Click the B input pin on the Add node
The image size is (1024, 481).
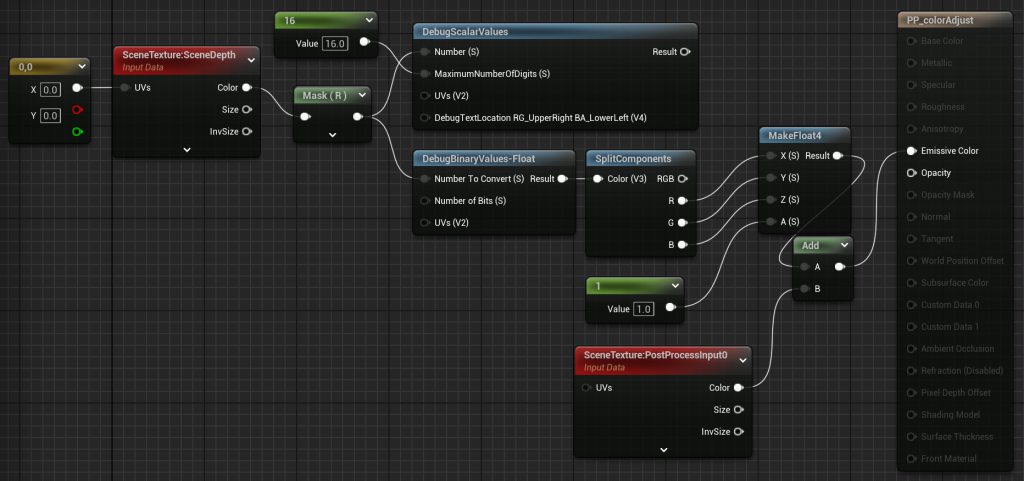[805, 288]
